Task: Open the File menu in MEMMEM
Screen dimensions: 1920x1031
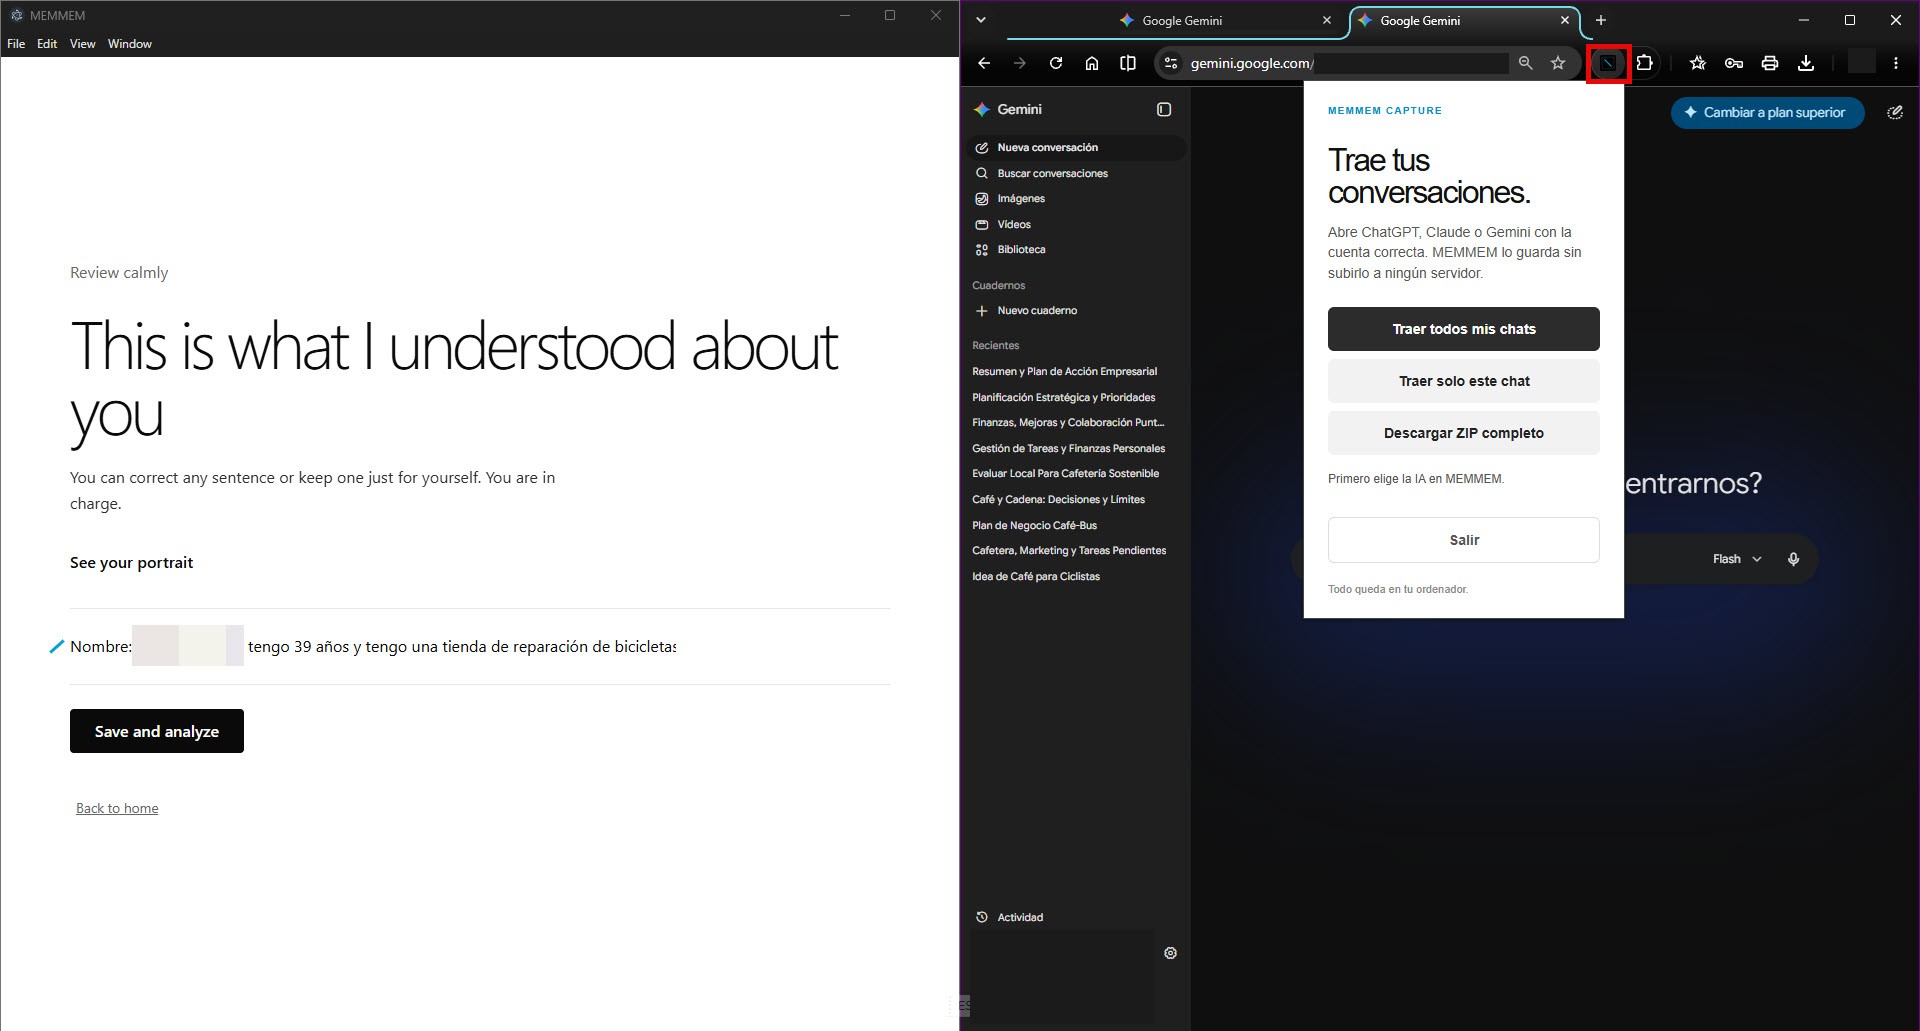Action: pyautogui.click(x=16, y=44)
